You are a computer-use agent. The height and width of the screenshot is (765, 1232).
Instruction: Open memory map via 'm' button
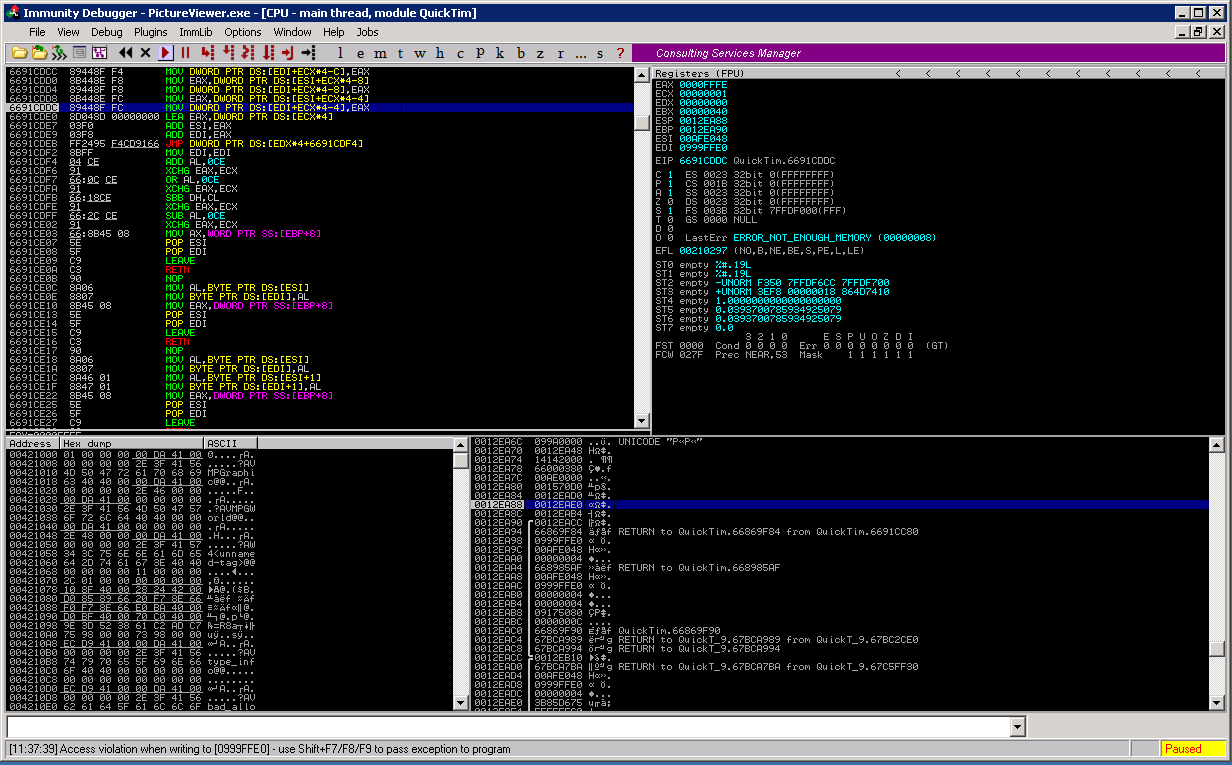(x=380, y=53)
